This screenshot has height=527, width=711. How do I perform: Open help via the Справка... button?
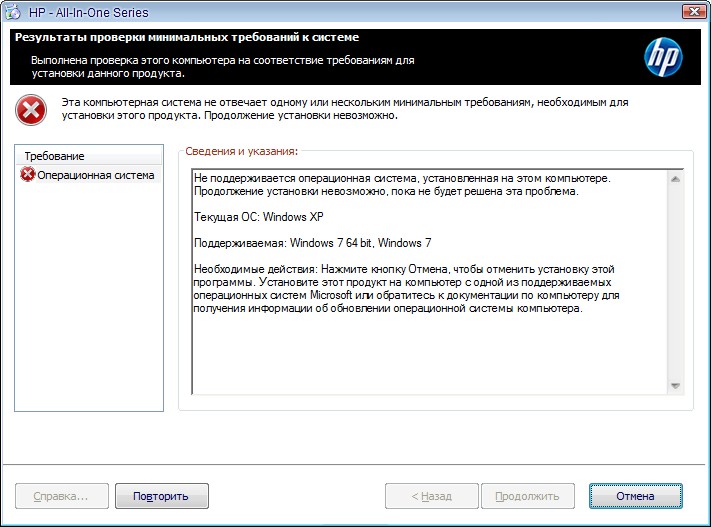pyautogui.click(x=61, y=496)
